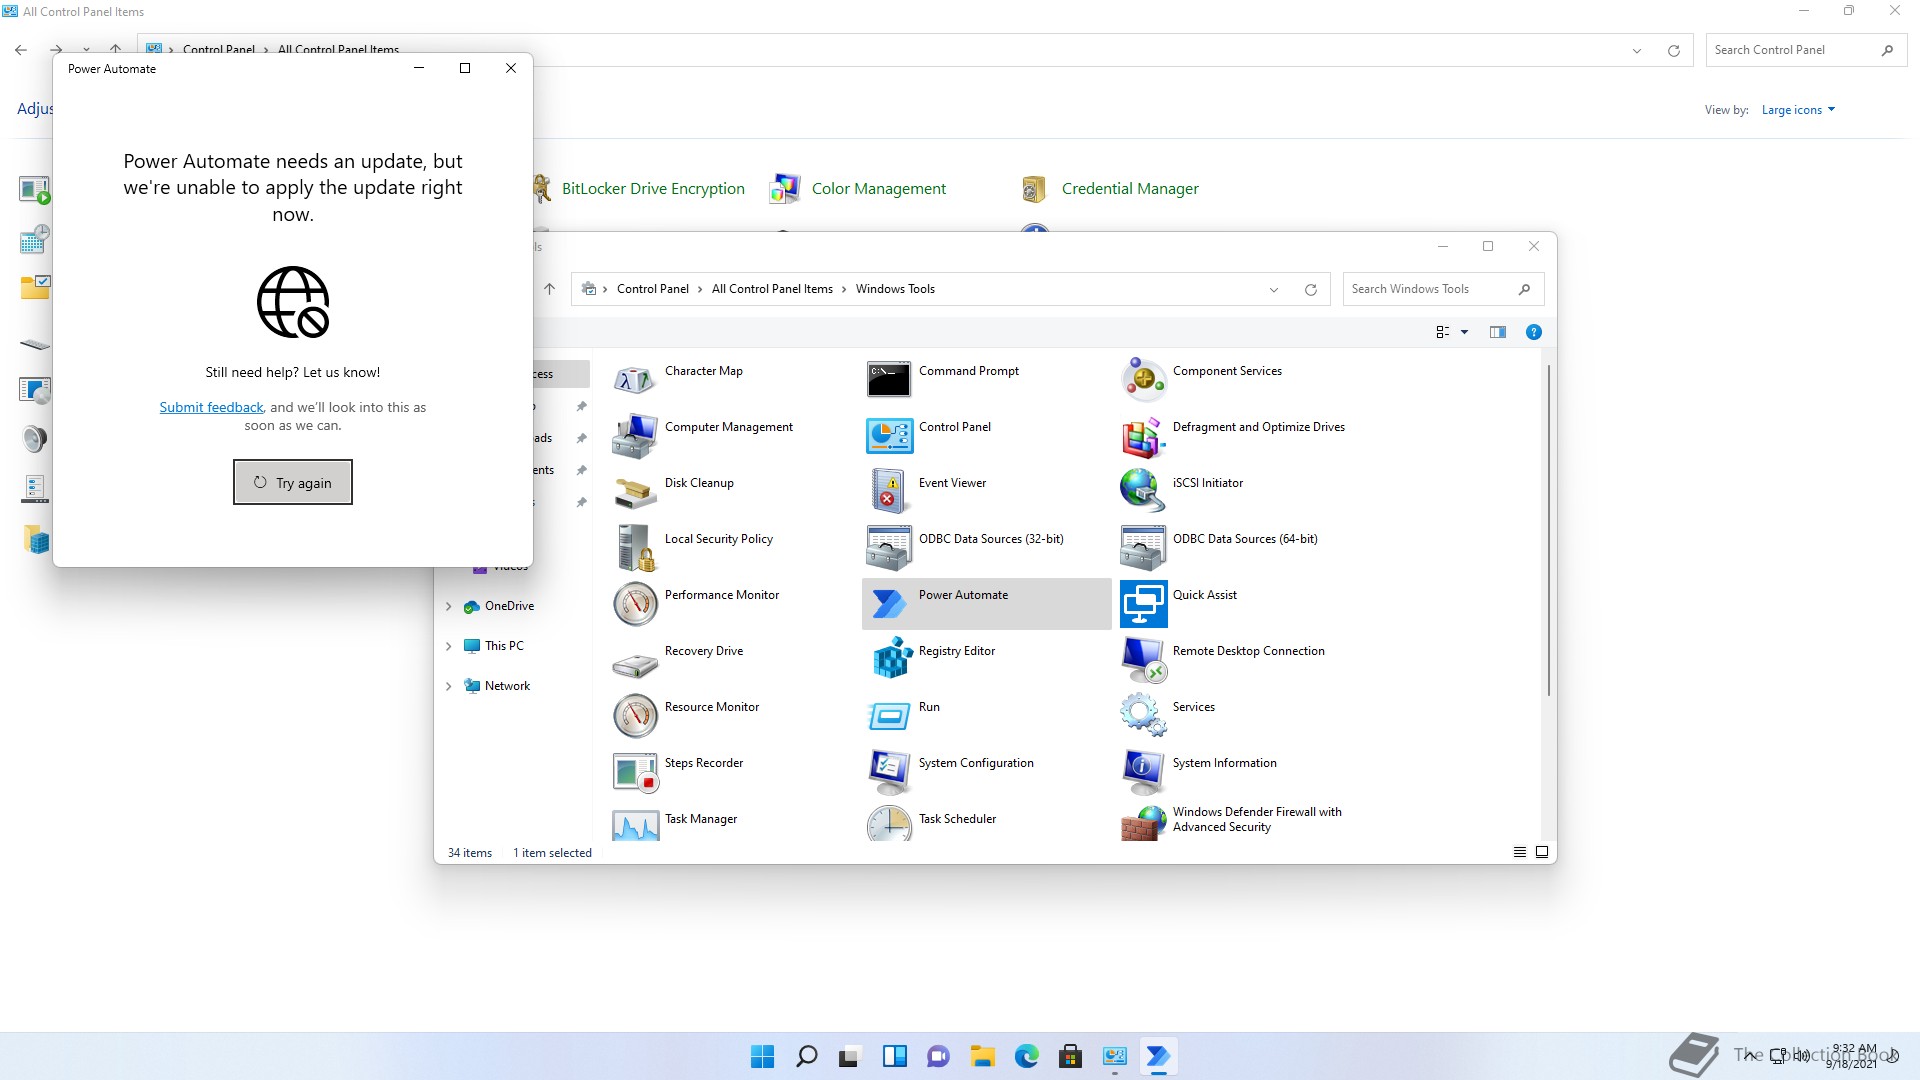Image resolution: width=1920 pixels, height=1080 pixels.
Task: Click the Search Windows Tools field
Action: click(1443, 289)
